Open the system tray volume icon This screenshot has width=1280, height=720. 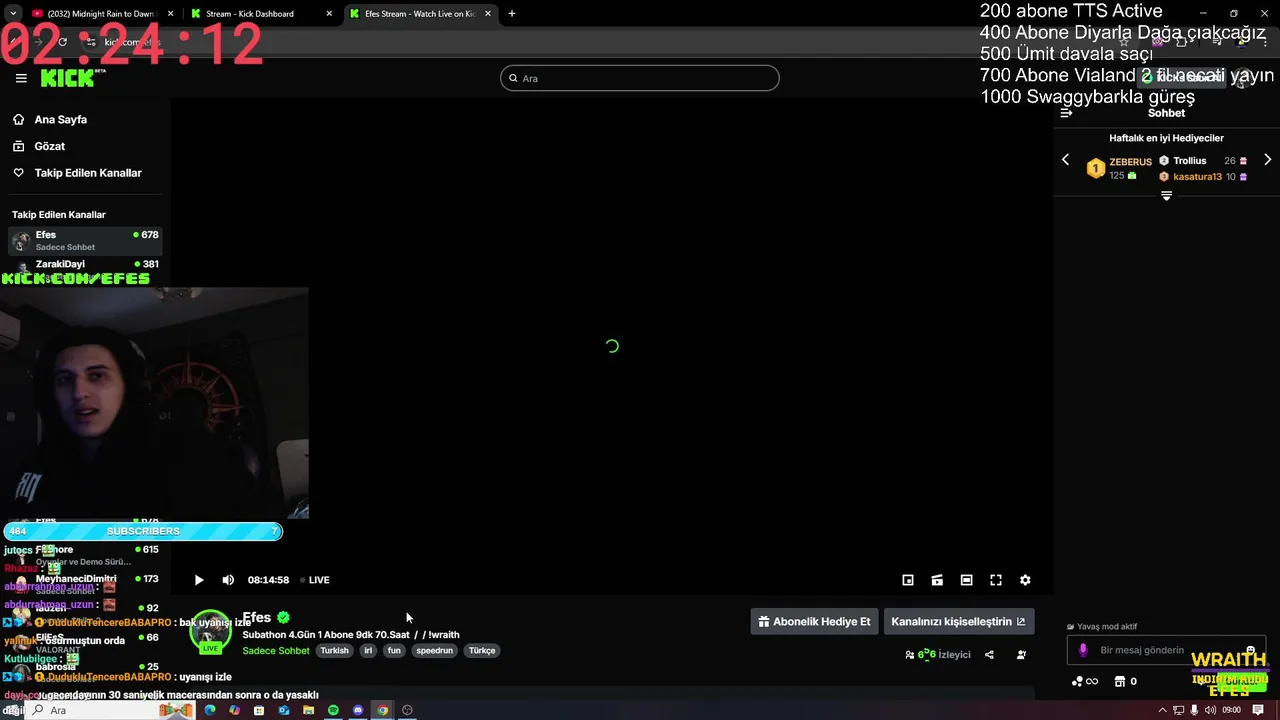(1211, 710)
